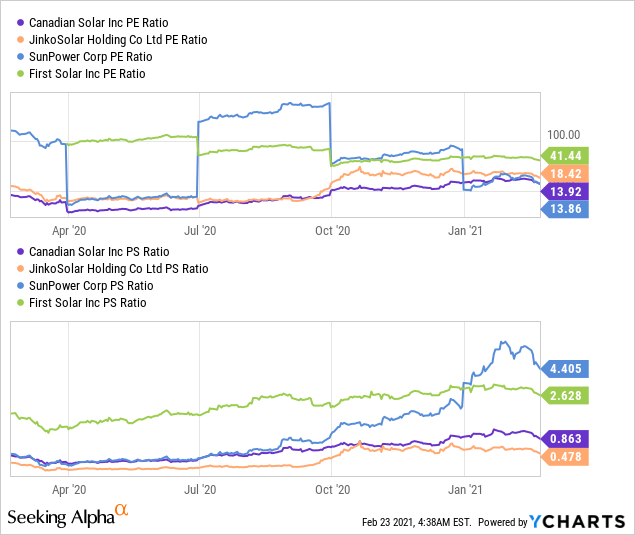This screenshot has height=535, width=635.
Task: Click the purple 0.863 PS value tag
Action: click(x=565, y=439)
